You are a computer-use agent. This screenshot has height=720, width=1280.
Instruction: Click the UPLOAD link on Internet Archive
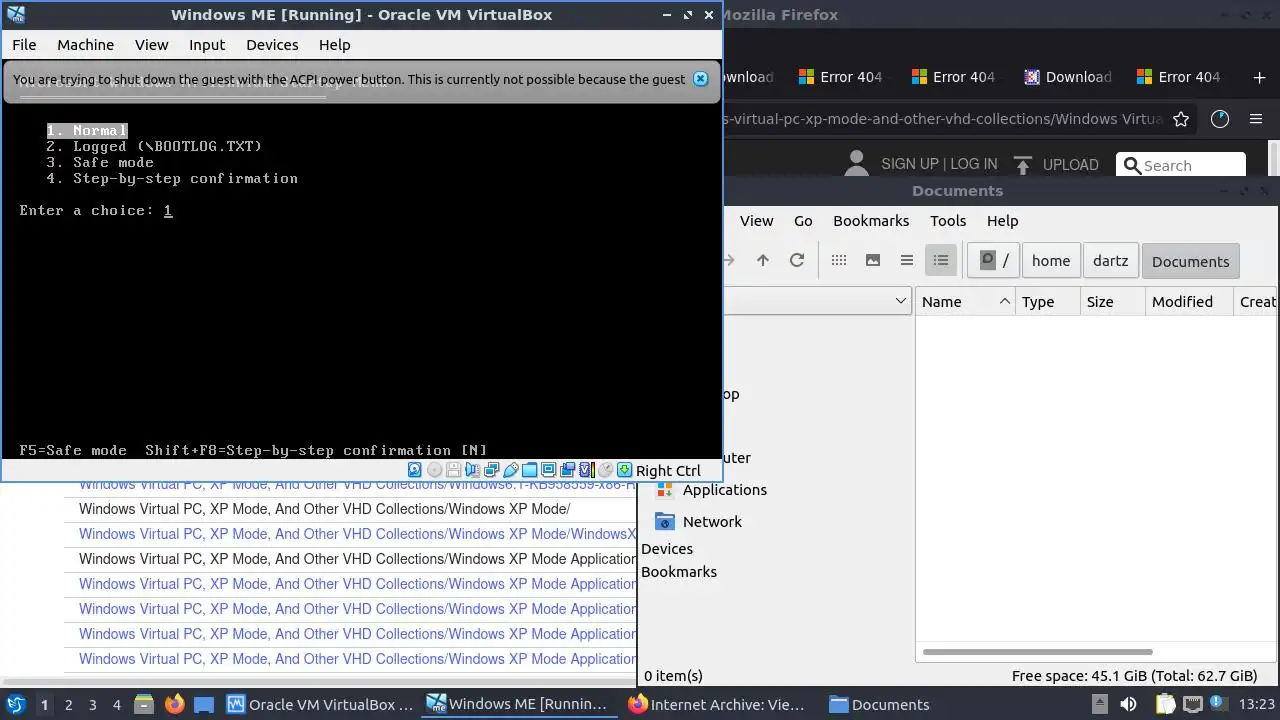click(x=1056, y=164)
